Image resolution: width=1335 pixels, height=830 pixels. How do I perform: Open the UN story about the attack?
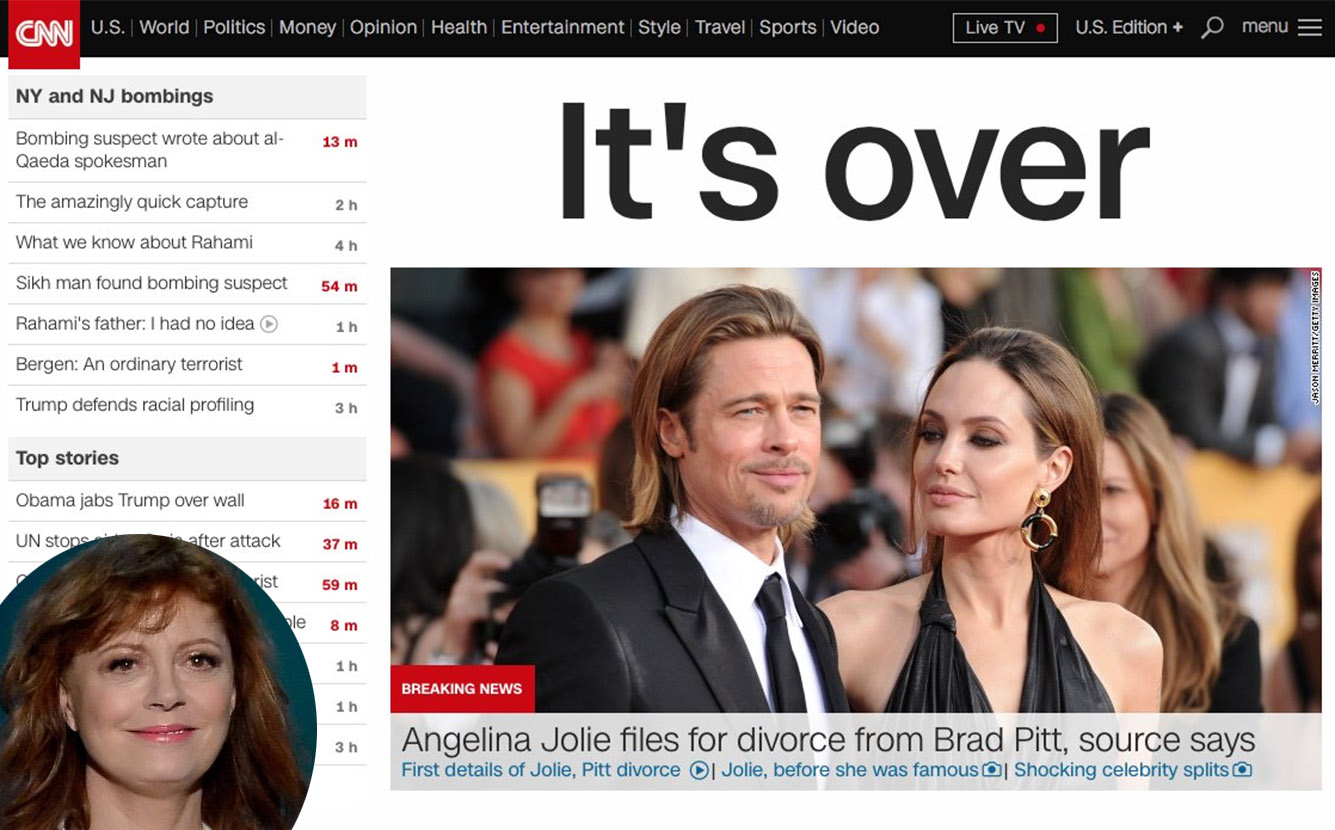tap(148, 541)
